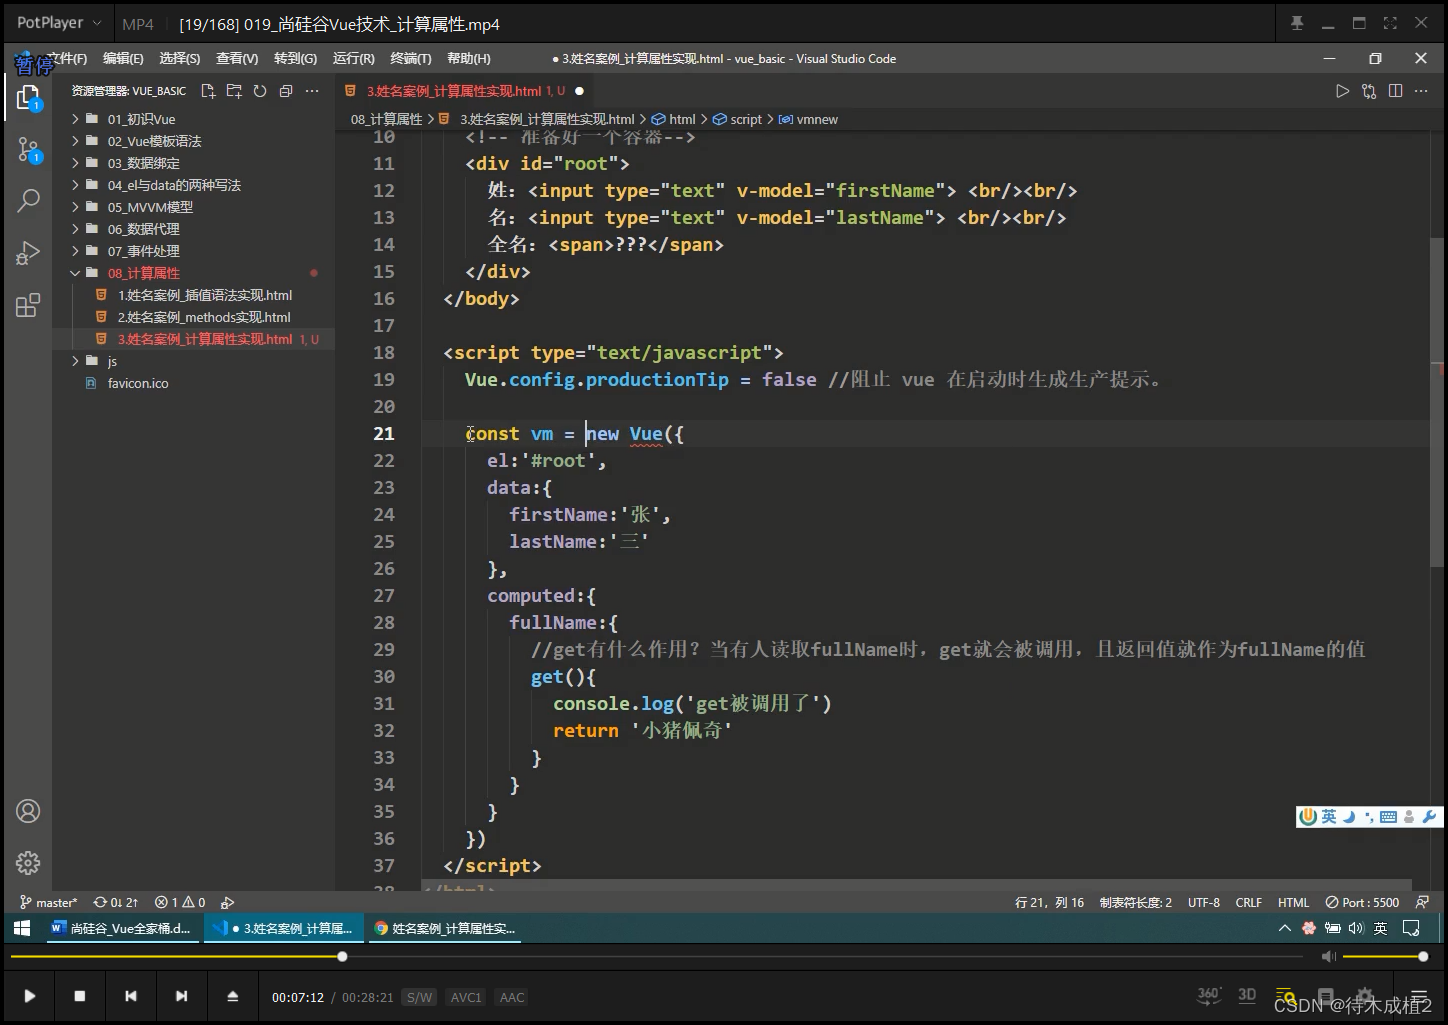Open the 选择(S) menu

pyautogui.click(x=180, y=59)
